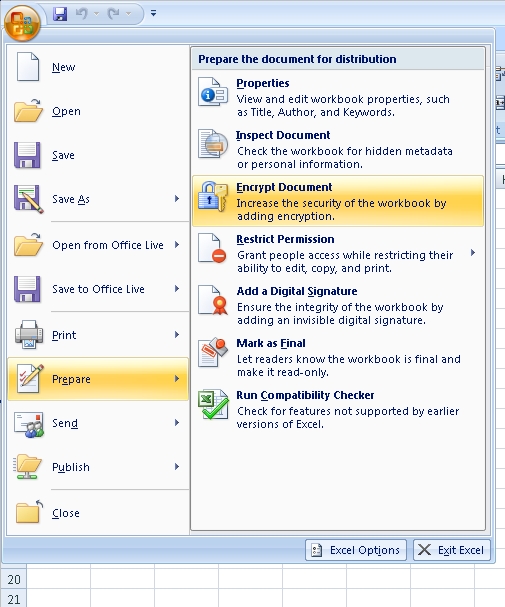The height and width of the screenshot is (607, 505).
Task: Click the Digital Signature ribbon seal icon
Action: point(212,300)
